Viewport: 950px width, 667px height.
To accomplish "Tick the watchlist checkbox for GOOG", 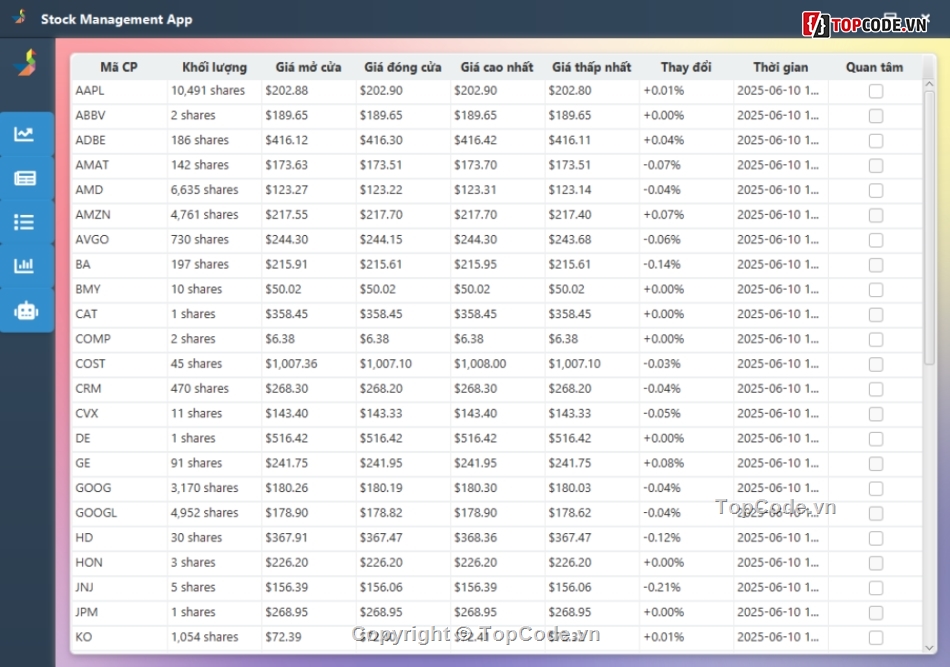I will click(875, 488).
